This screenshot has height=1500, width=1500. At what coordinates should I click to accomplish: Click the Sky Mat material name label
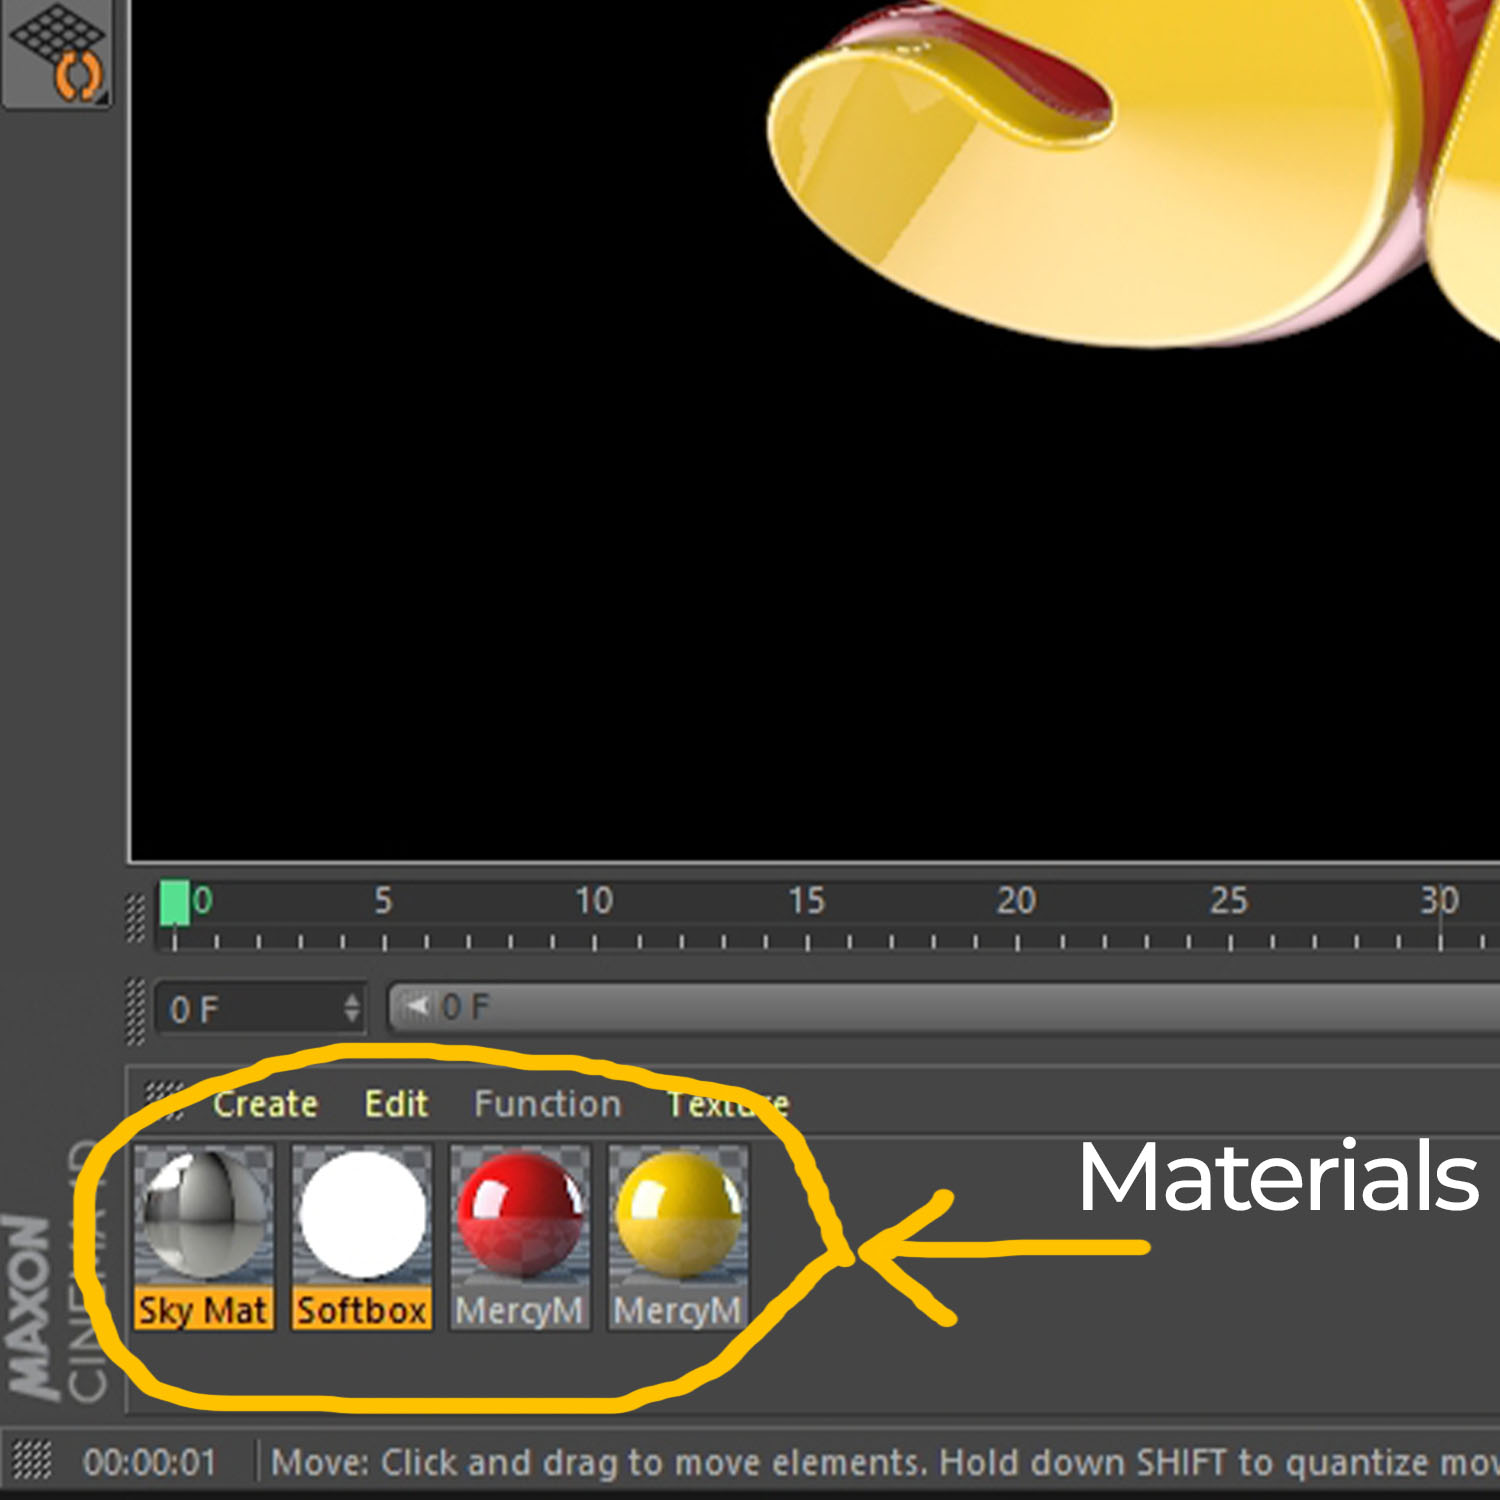point(204,1310)
